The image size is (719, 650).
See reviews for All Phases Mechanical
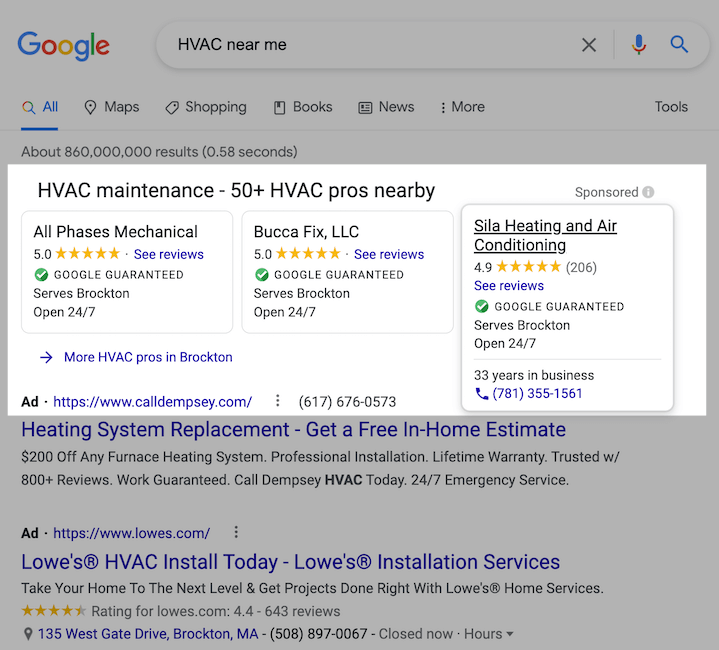click(169, 254)
